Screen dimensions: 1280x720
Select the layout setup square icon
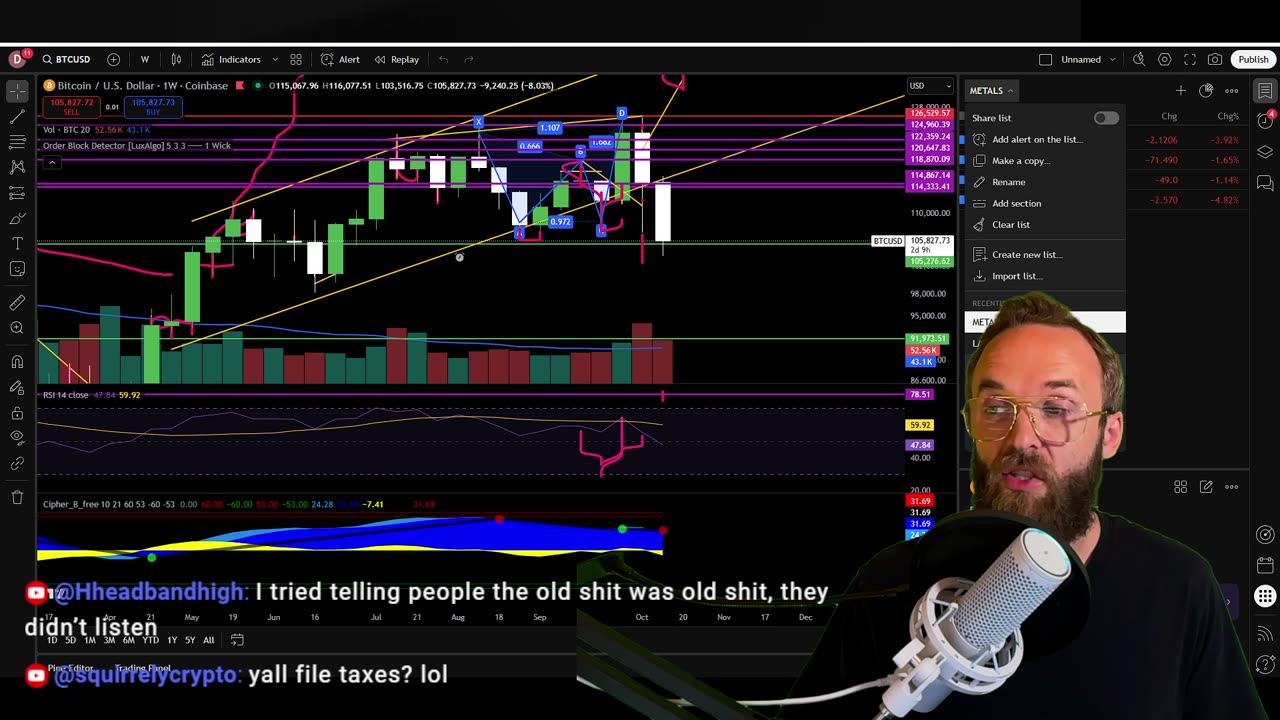click(1045, 59)
